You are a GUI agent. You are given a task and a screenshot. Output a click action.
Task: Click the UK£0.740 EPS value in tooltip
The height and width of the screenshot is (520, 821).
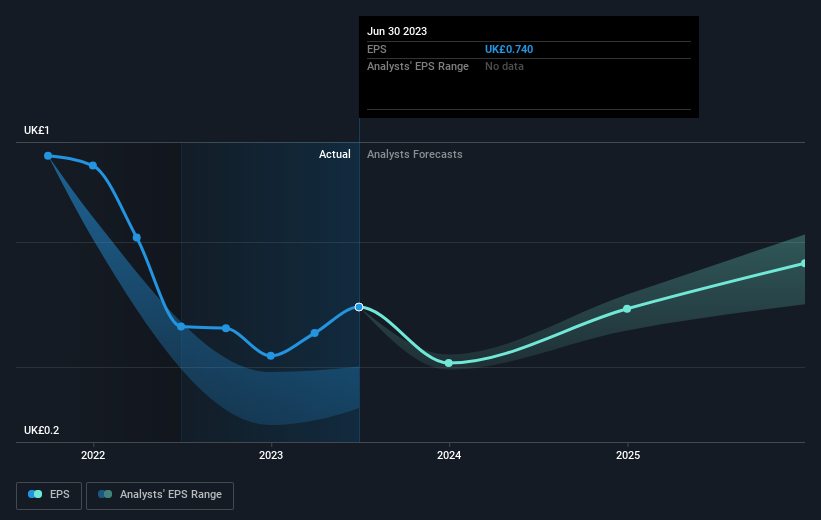tap(509, 49)
